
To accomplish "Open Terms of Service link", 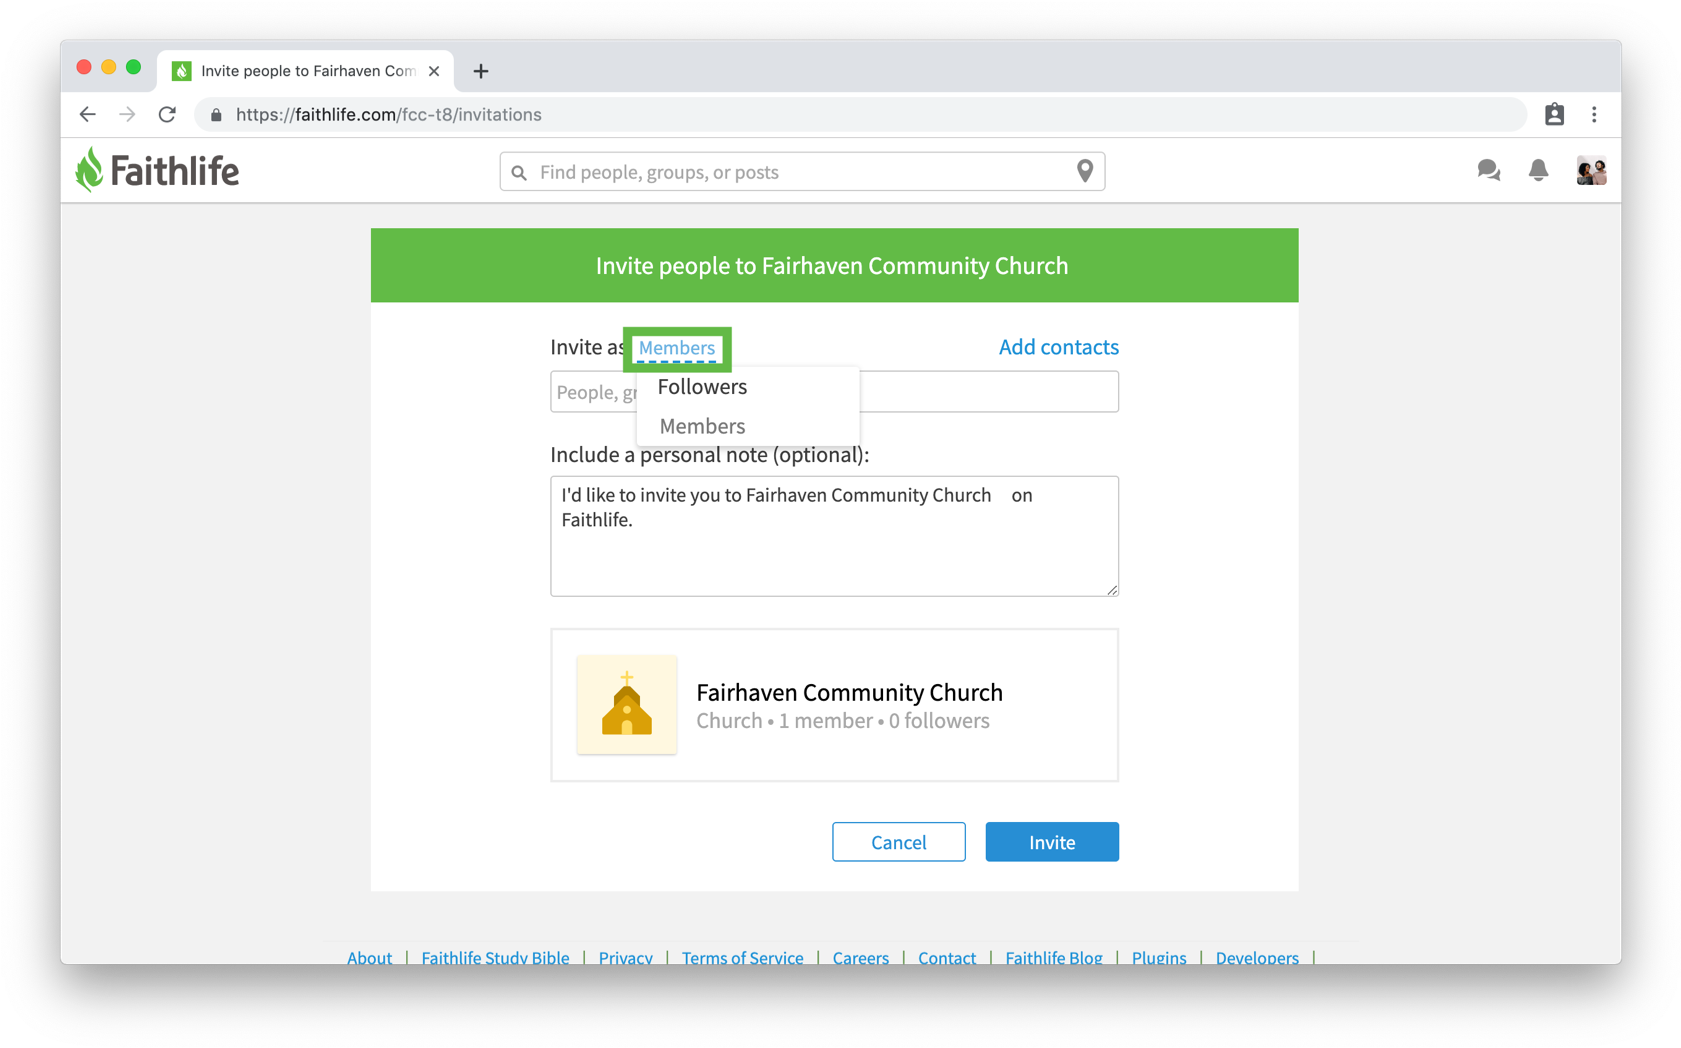I will [742, 957].
